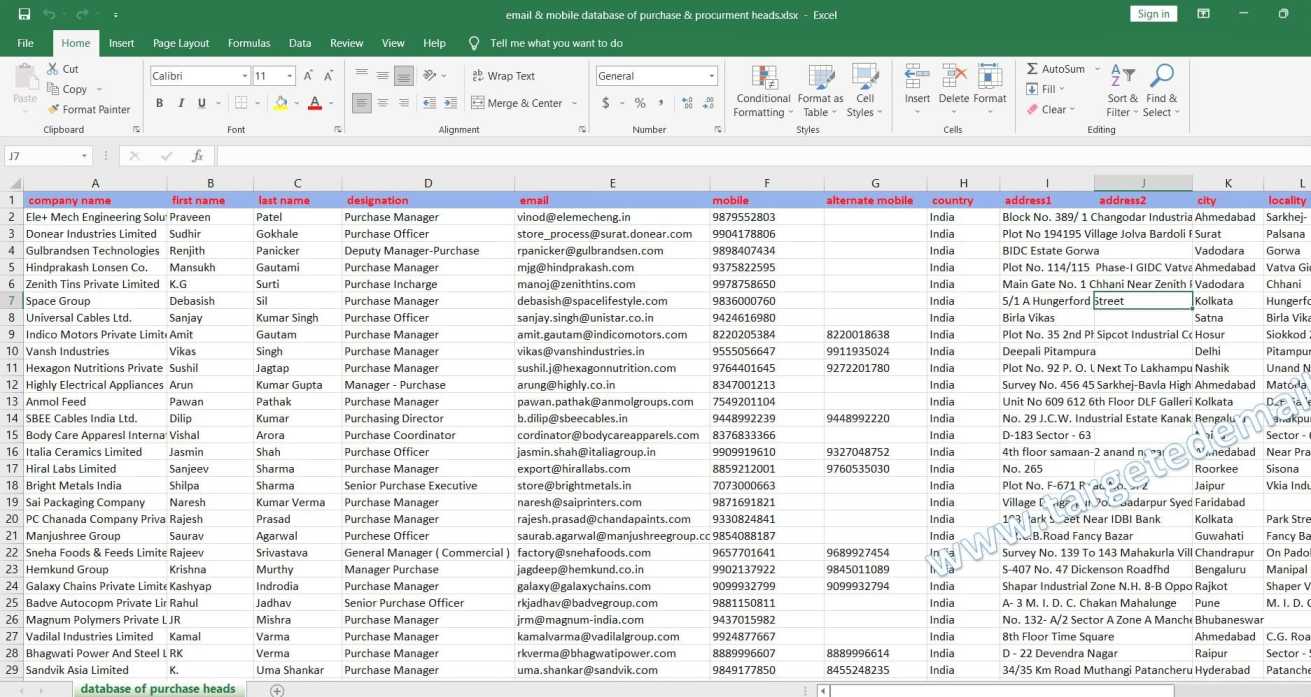Click the Insert Function fx icon

197,156
